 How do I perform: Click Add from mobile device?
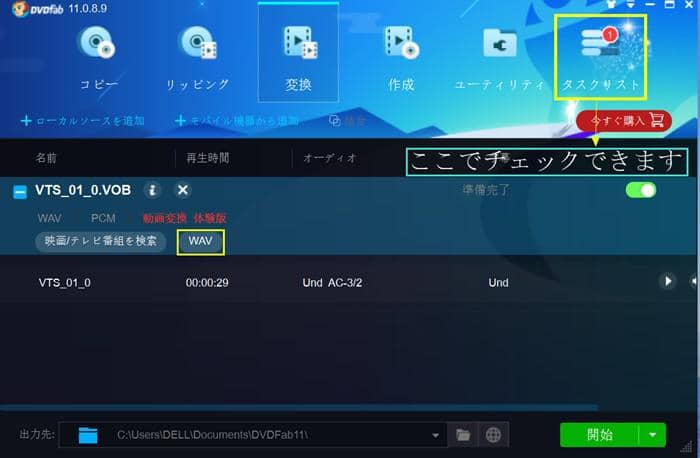tap(237, 121)
